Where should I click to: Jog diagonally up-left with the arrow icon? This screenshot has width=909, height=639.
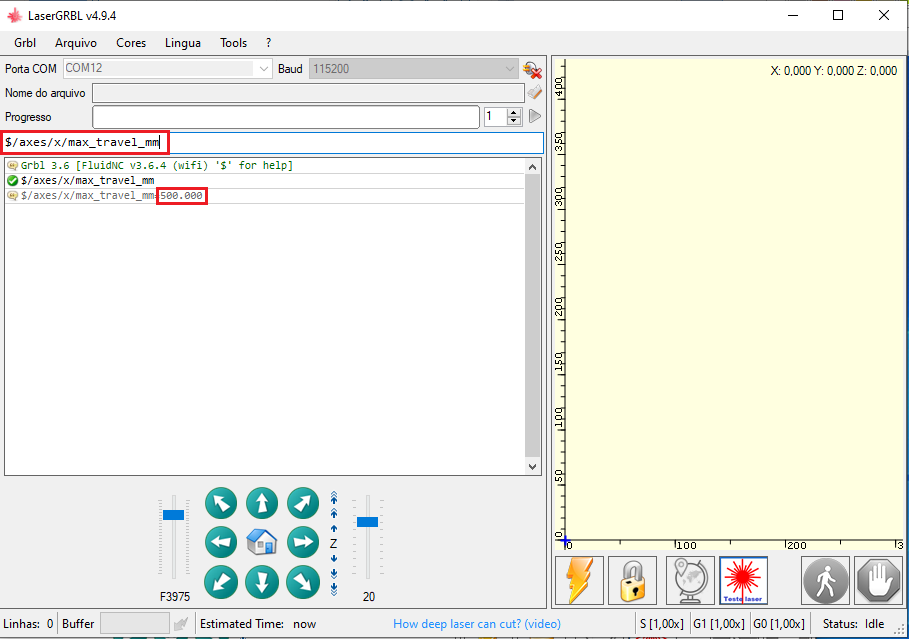pos(221,503)
